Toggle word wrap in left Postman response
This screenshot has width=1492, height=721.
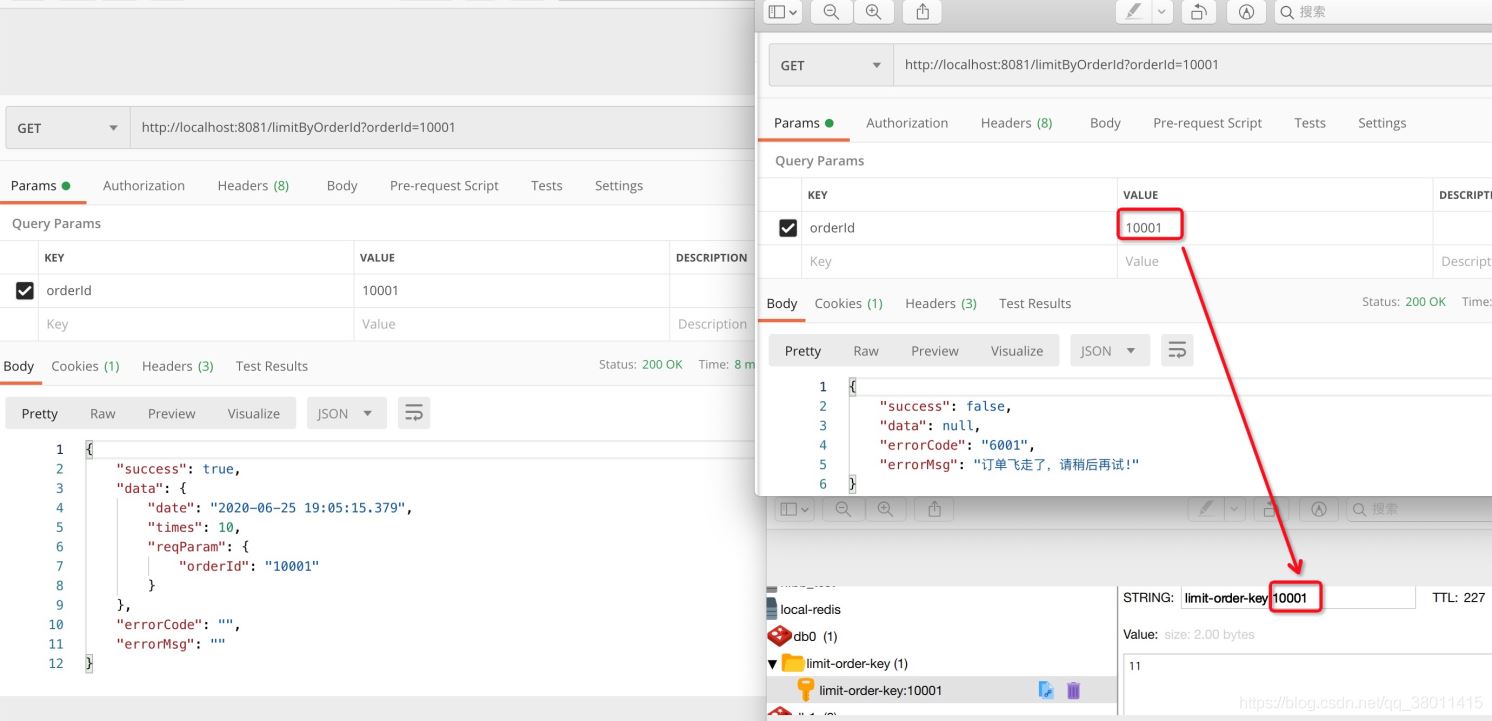(x=414, y=413)
